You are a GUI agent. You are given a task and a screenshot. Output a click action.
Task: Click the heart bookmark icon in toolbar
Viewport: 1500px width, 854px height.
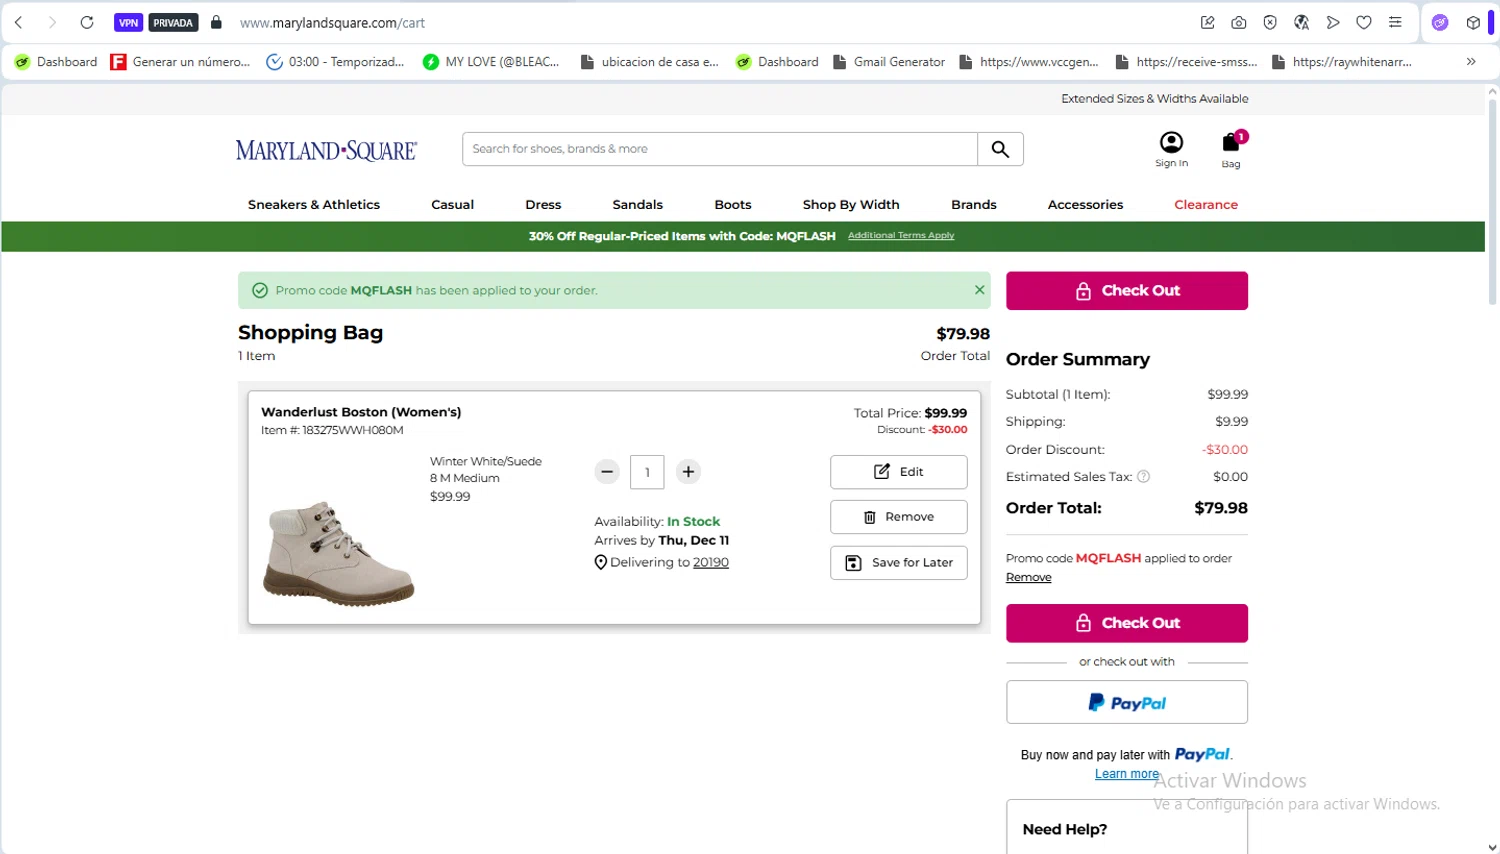(x=1364, y=22)
